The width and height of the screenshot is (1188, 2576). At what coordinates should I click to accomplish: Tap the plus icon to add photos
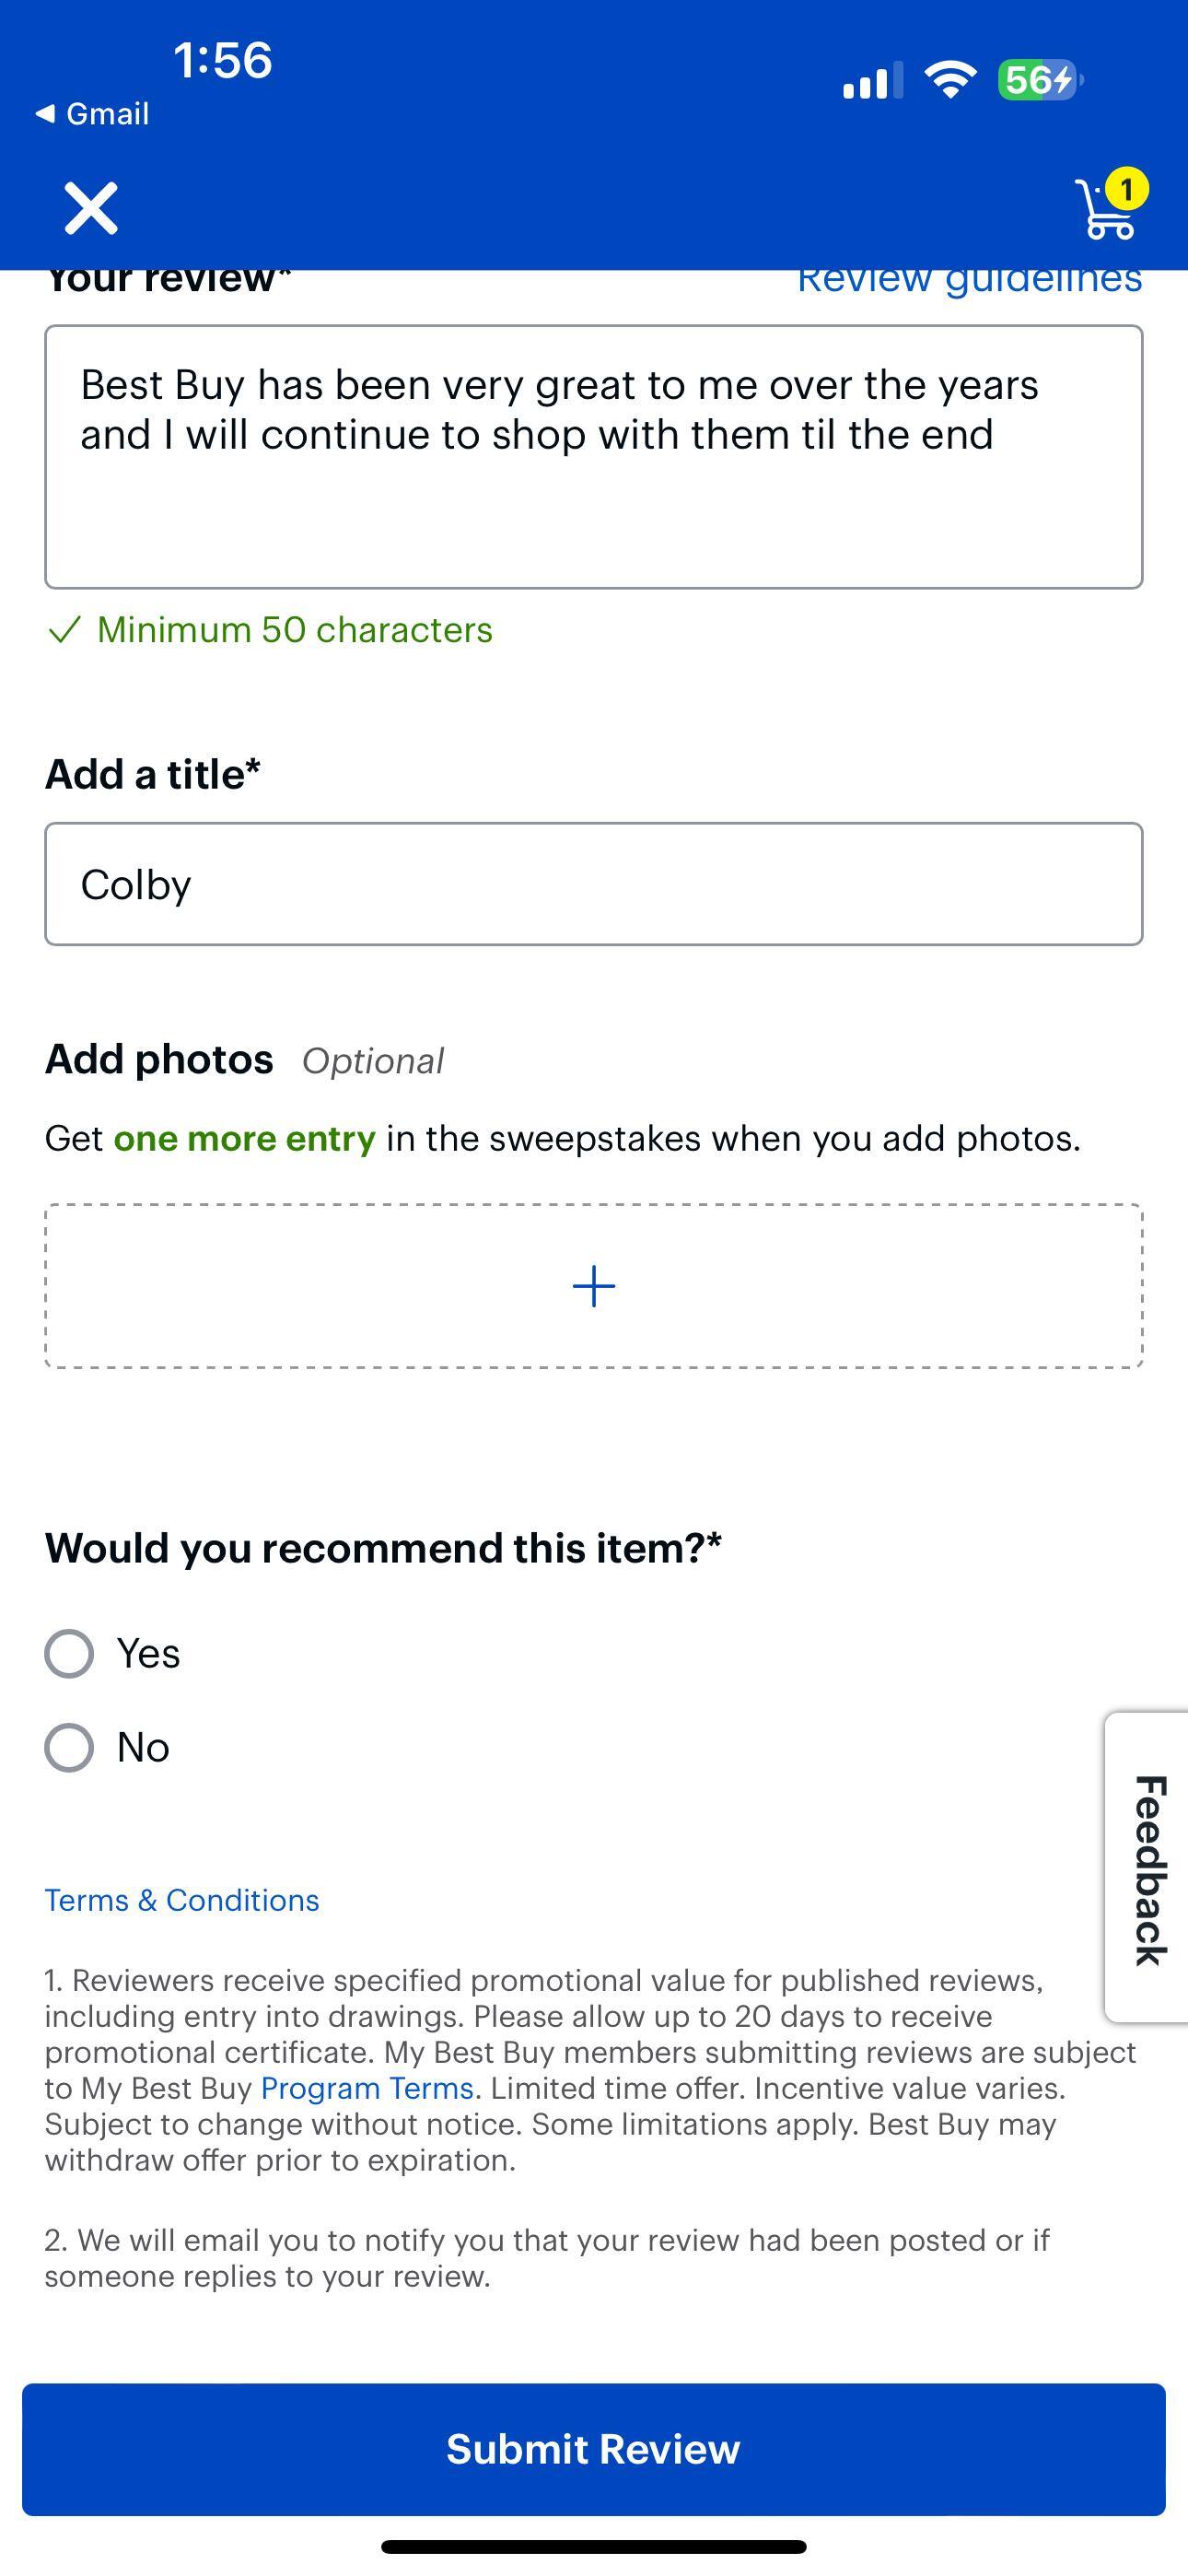[x=593, y=1285]
